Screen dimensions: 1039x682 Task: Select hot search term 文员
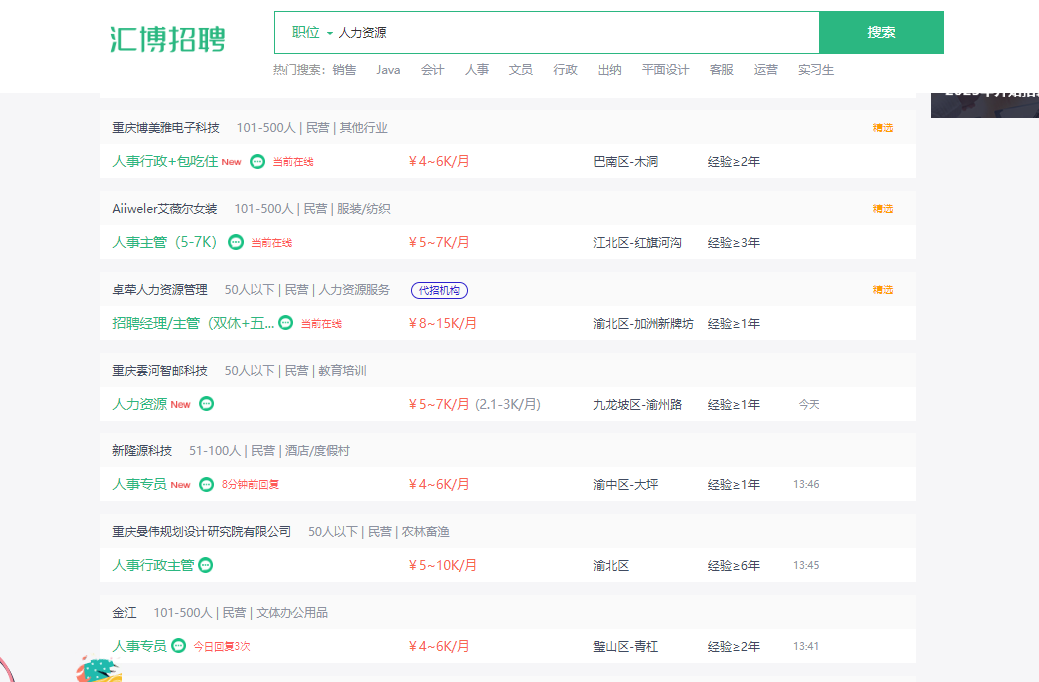click(521, 70)
